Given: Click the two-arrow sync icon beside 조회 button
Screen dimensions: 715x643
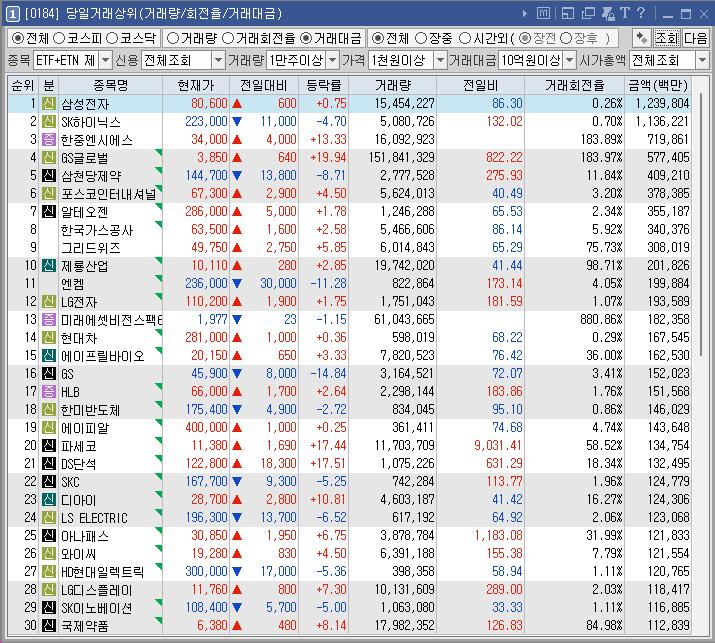Looking at the screenshot, I should (642, 38).
